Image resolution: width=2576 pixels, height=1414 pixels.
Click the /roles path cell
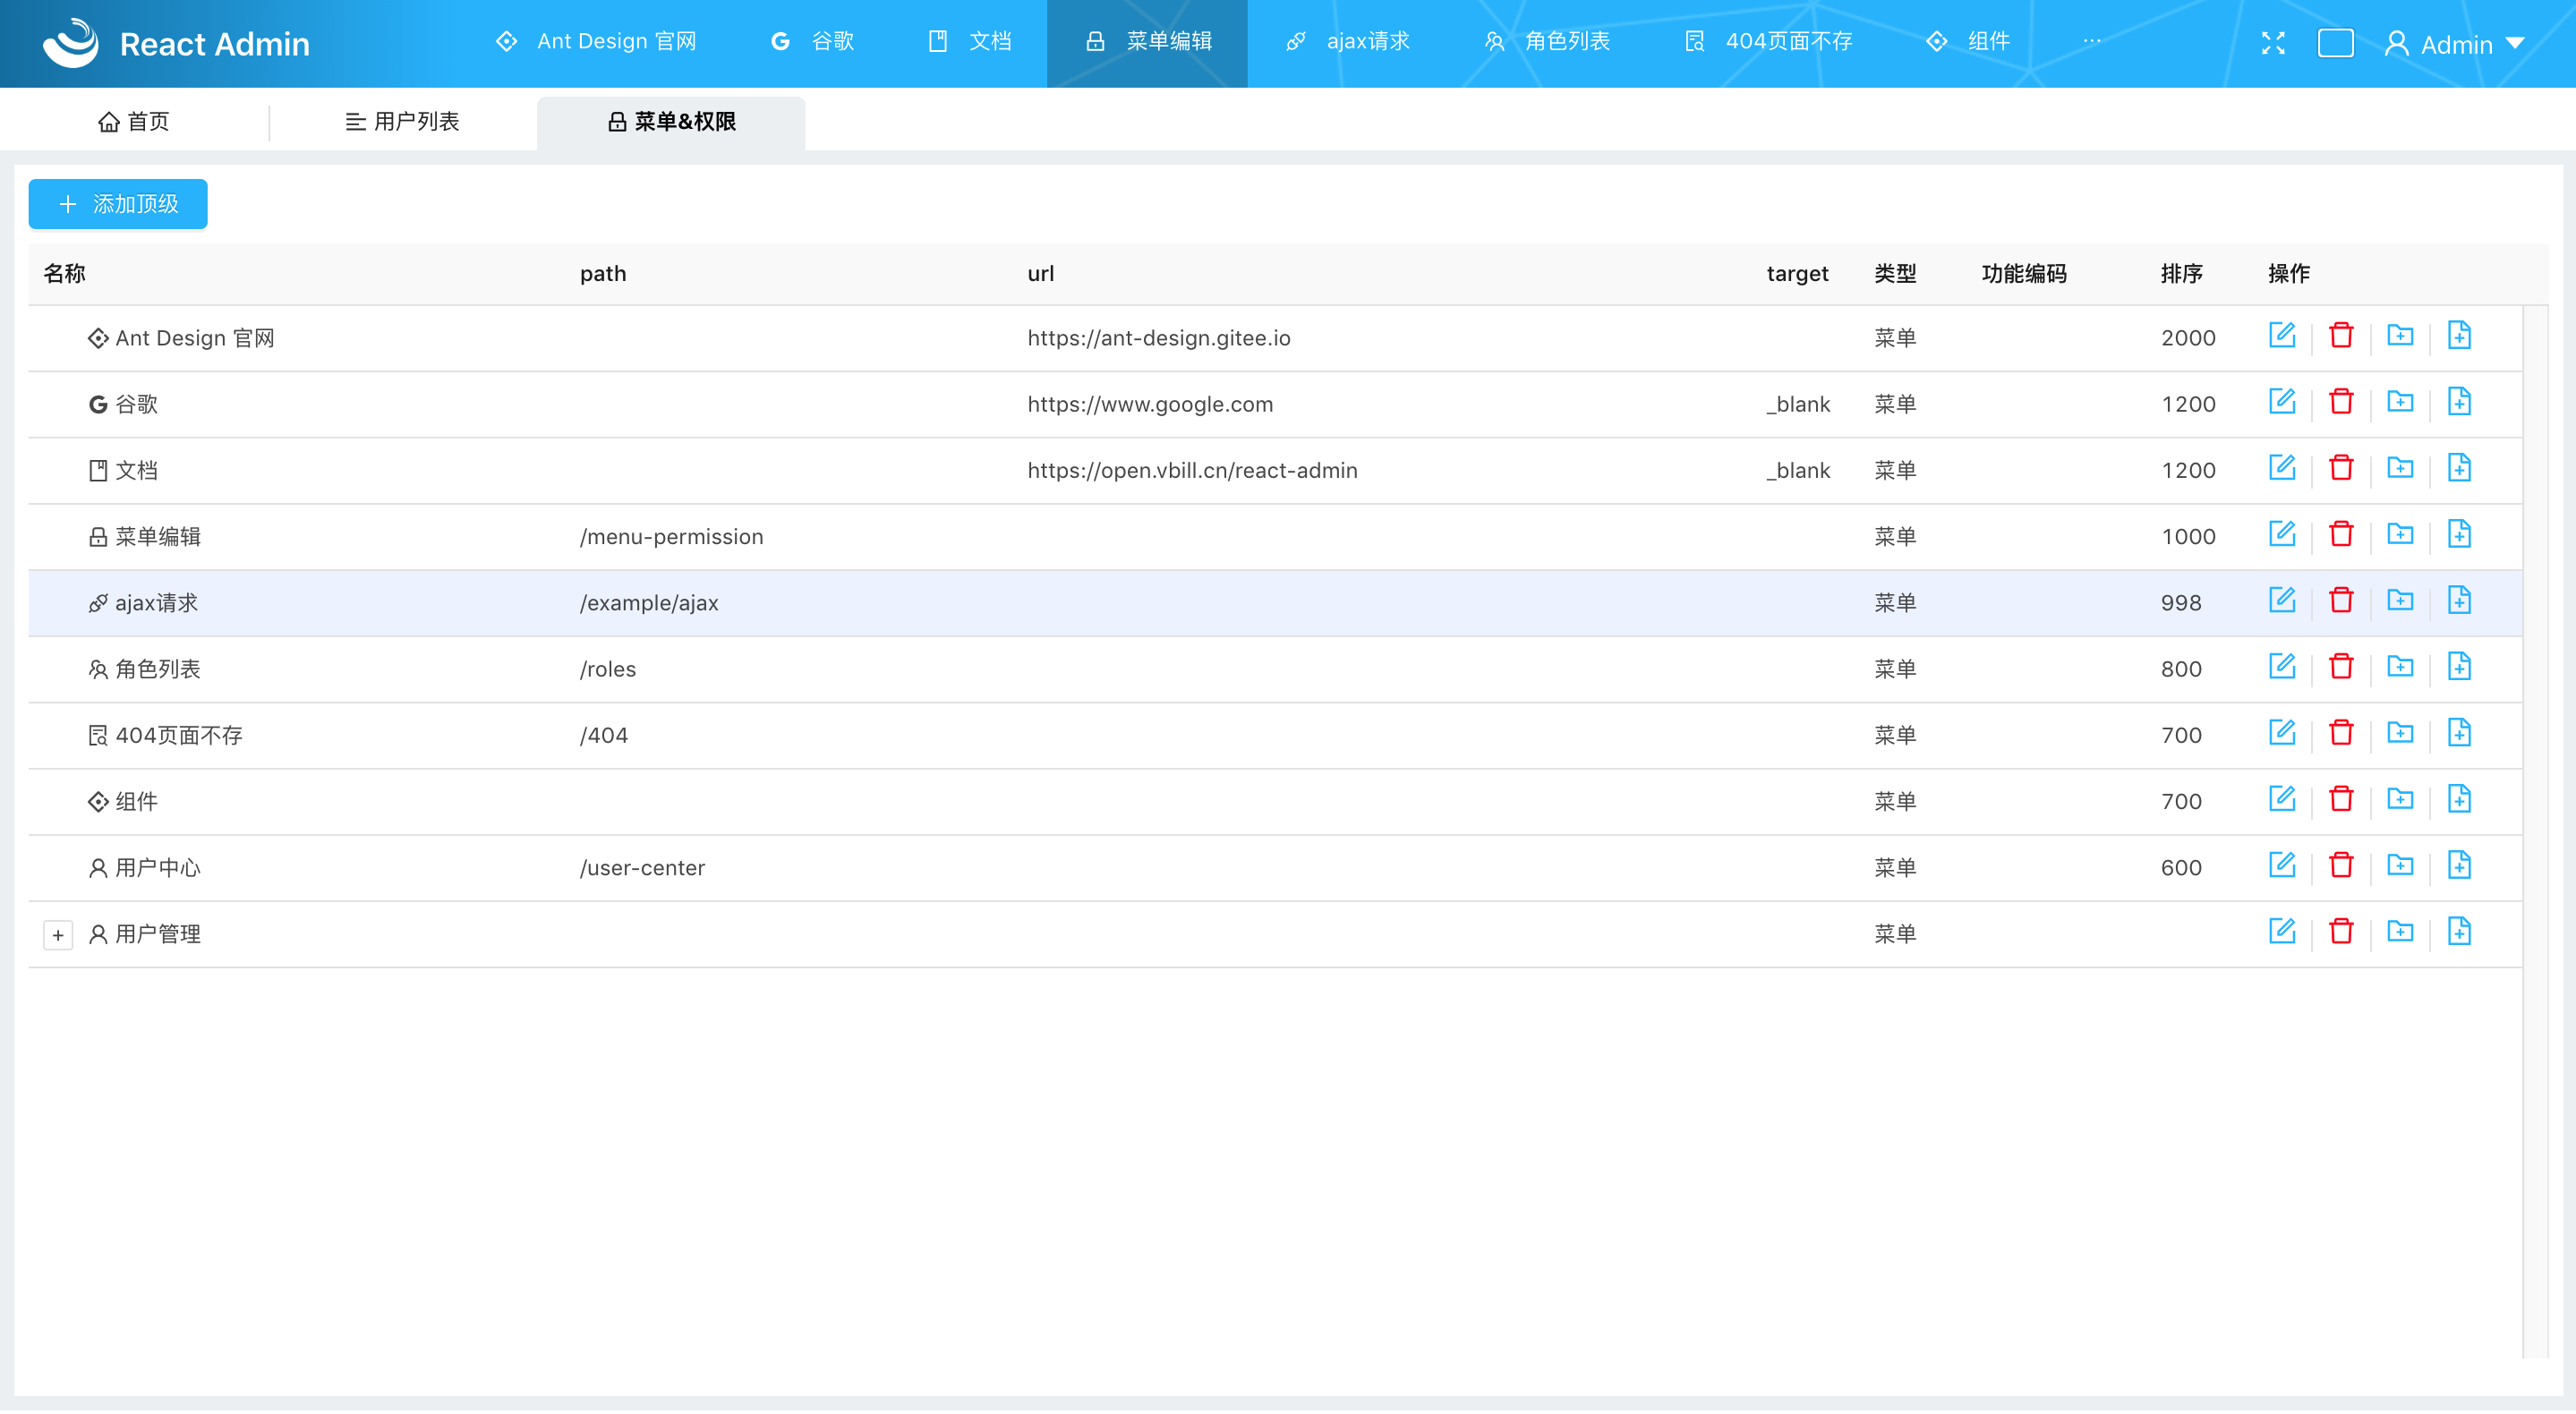click(x=607, y=669)
